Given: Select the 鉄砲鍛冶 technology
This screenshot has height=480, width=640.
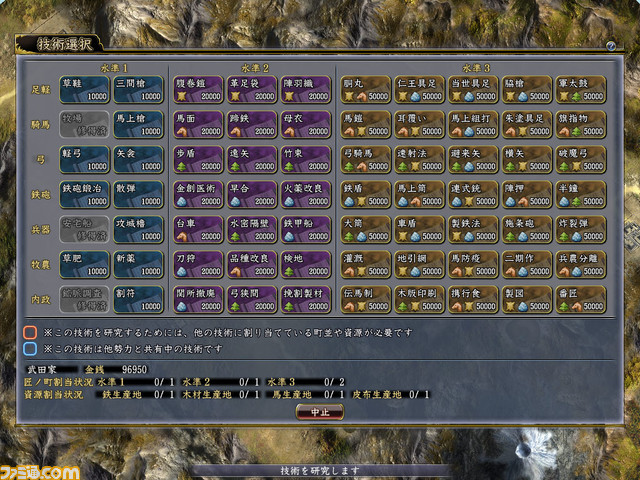Looking at the screenshot, I should [x=84, y=195].
